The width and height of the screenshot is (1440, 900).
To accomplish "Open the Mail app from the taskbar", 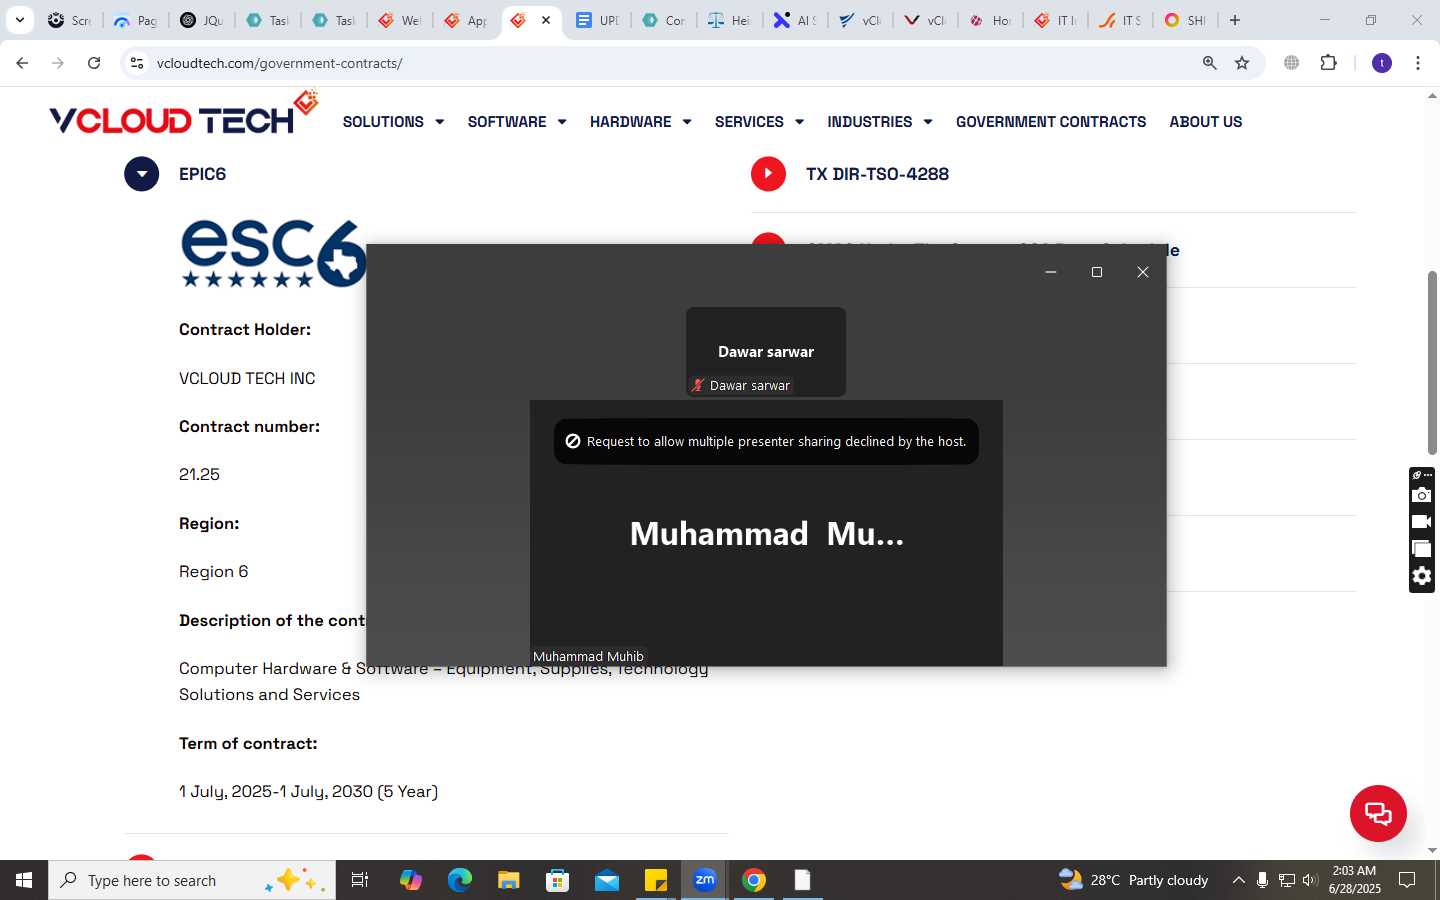I will coord(607,880).
